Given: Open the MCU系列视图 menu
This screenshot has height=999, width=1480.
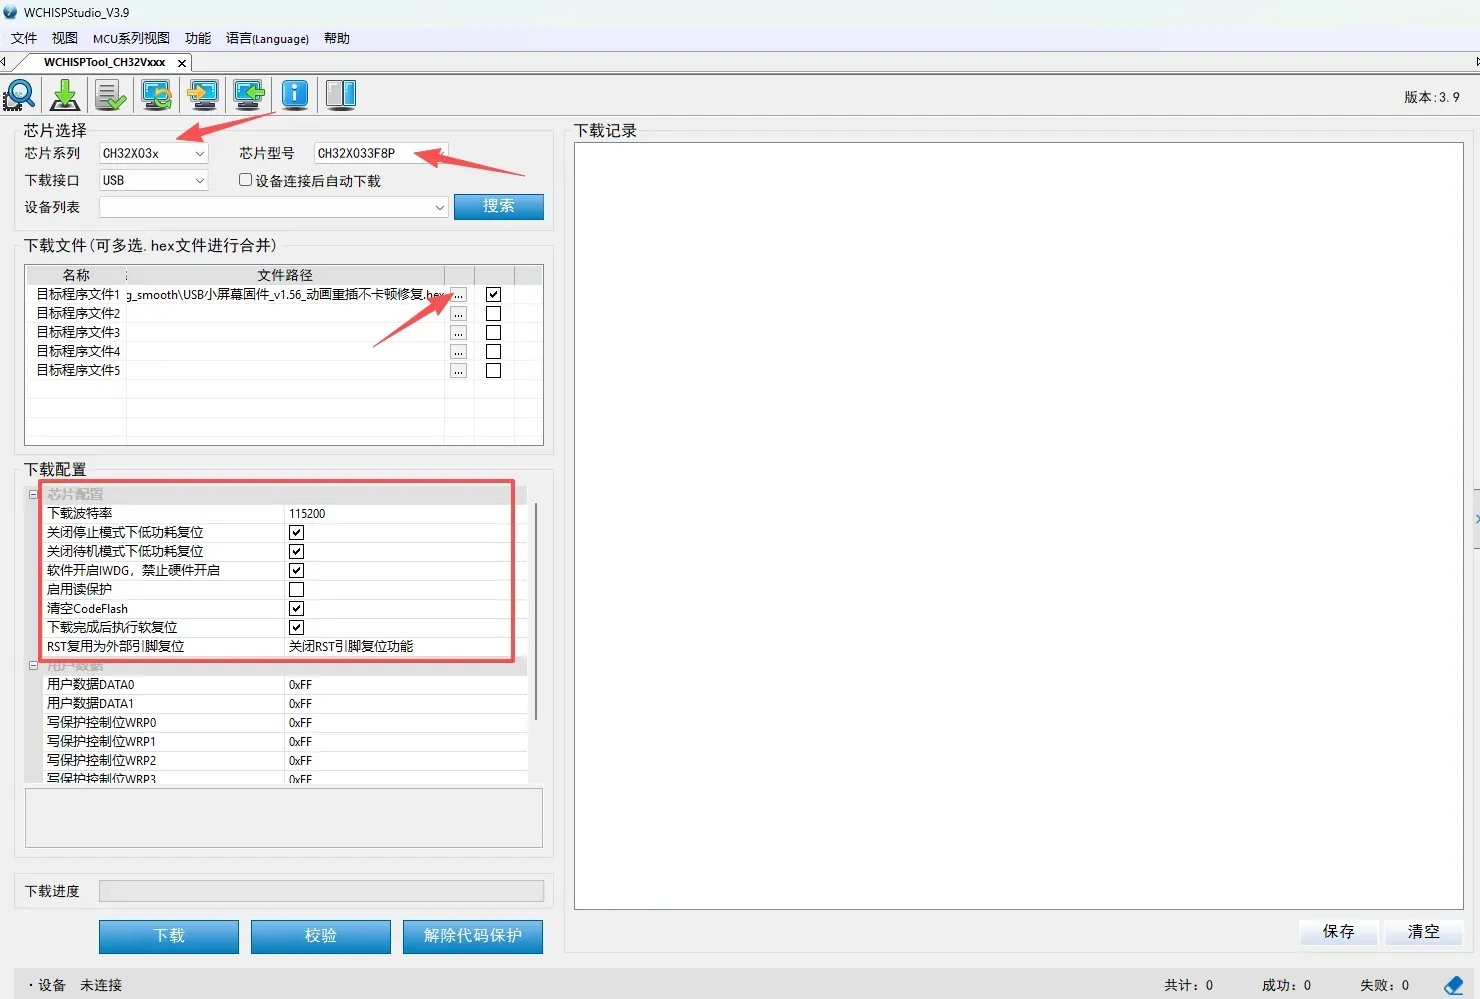Looking at the screenshot, I should (x=131, y=38).
